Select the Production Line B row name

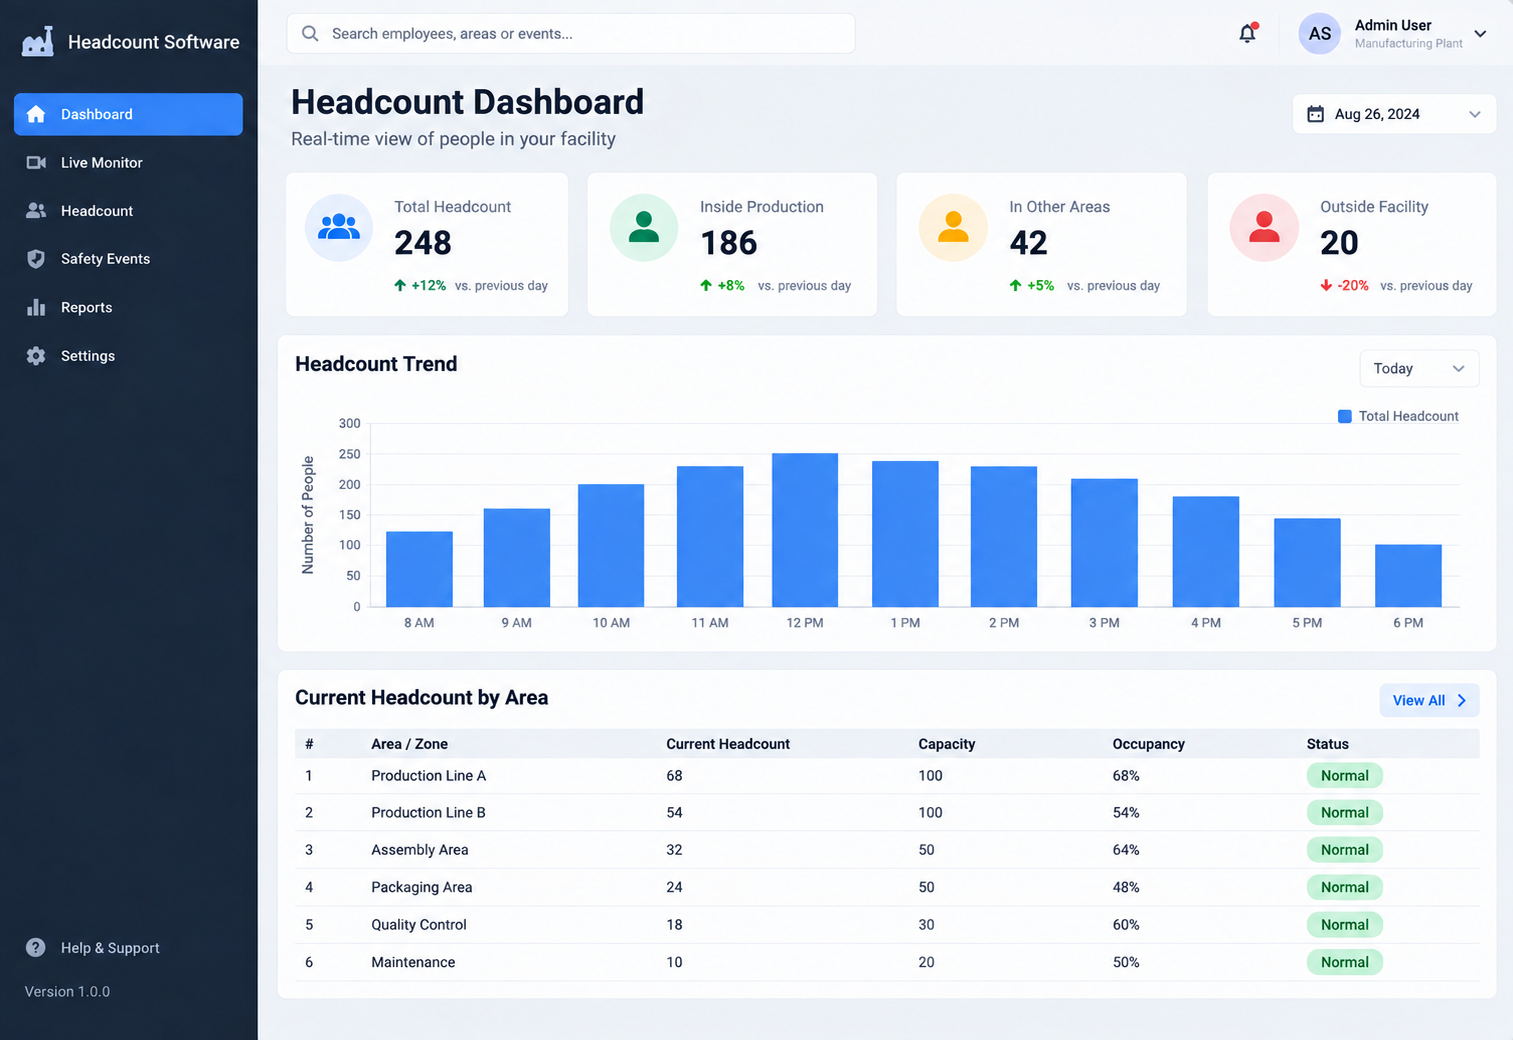point(428,813)
